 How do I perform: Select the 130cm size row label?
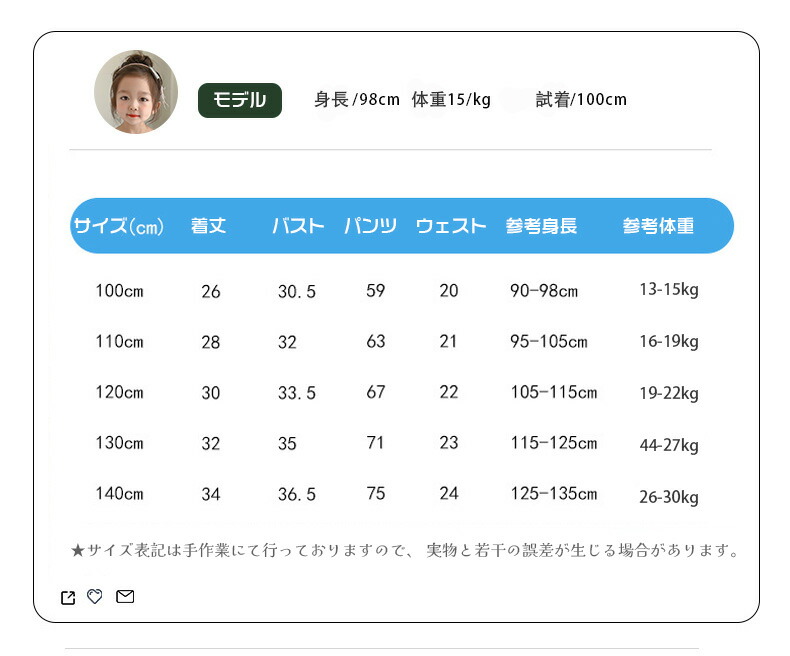(119, 443)
